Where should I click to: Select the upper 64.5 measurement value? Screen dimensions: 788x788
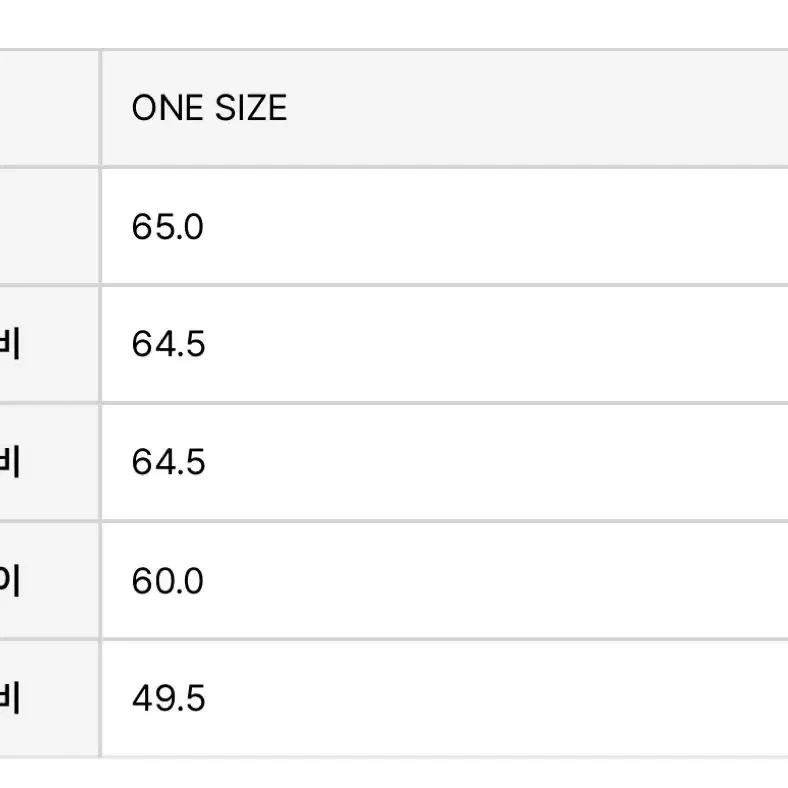pos(168,344)
